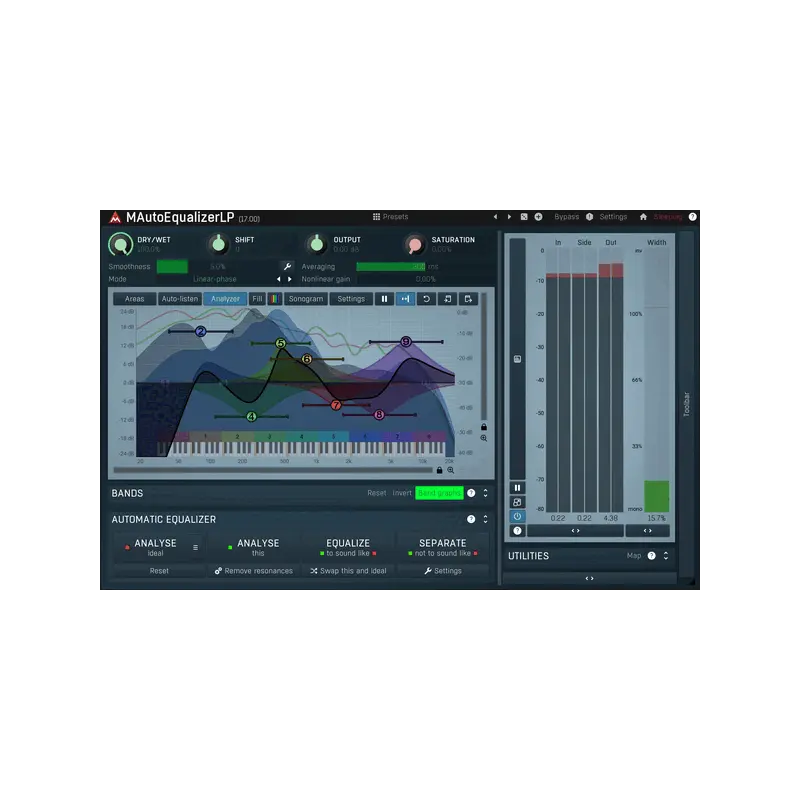Click the Smoothness slider bar
The width and height of the screenshot is (800, 800).
(x=218, y=267)
